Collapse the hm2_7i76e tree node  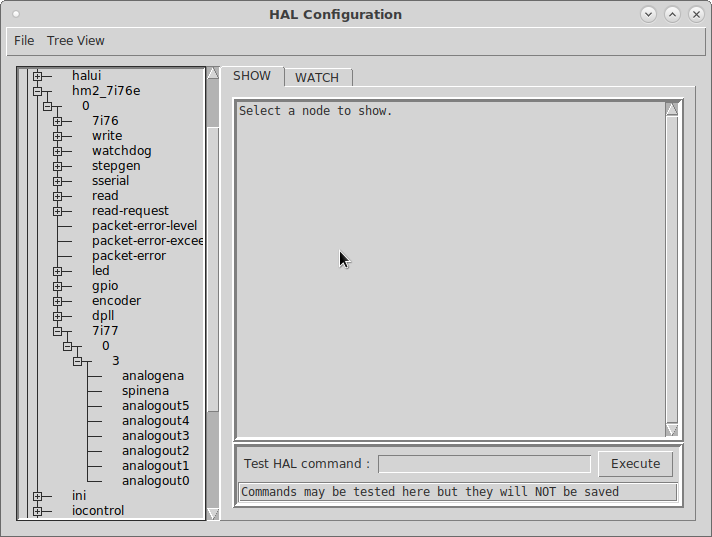(37, 91)
